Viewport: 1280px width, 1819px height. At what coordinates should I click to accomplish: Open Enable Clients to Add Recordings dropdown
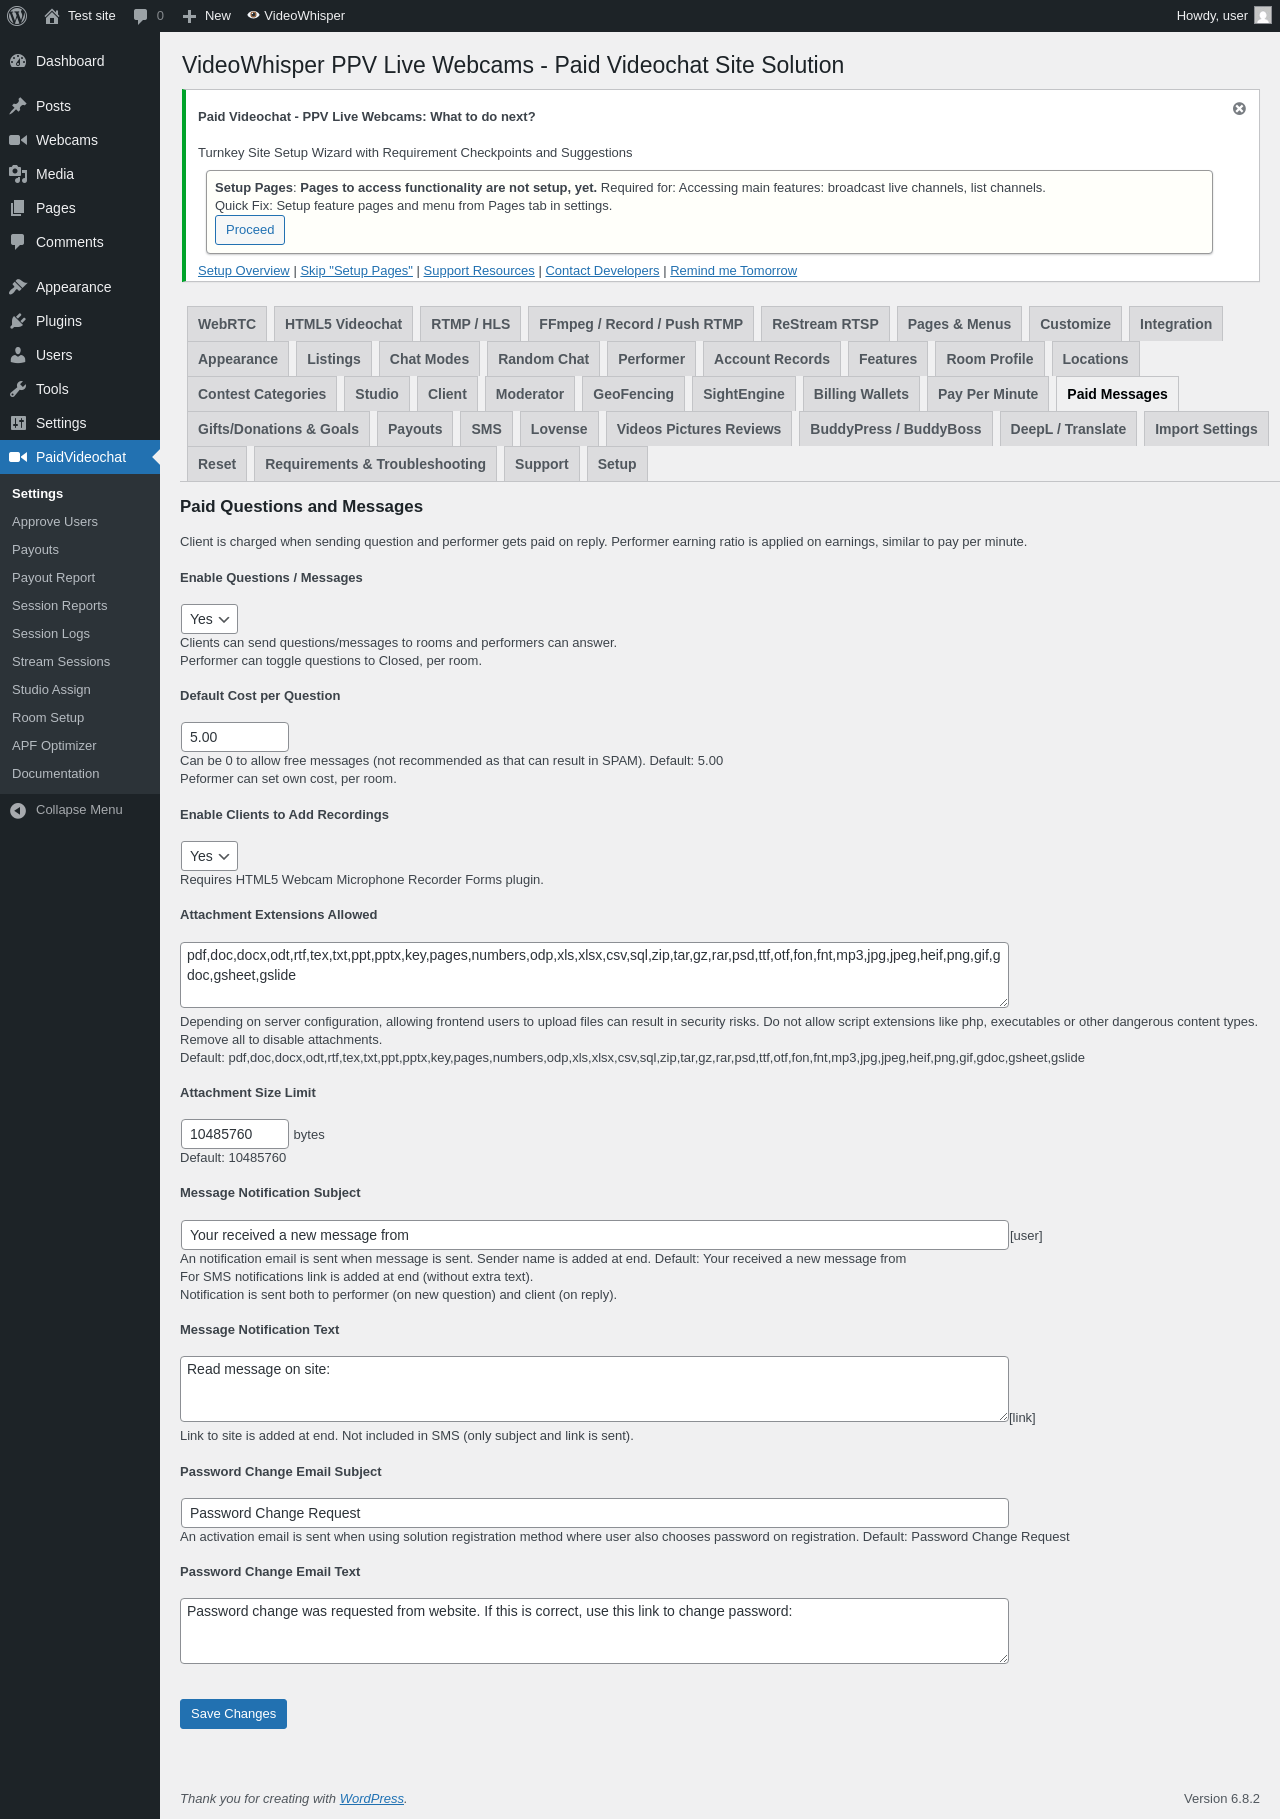[209, 856]
